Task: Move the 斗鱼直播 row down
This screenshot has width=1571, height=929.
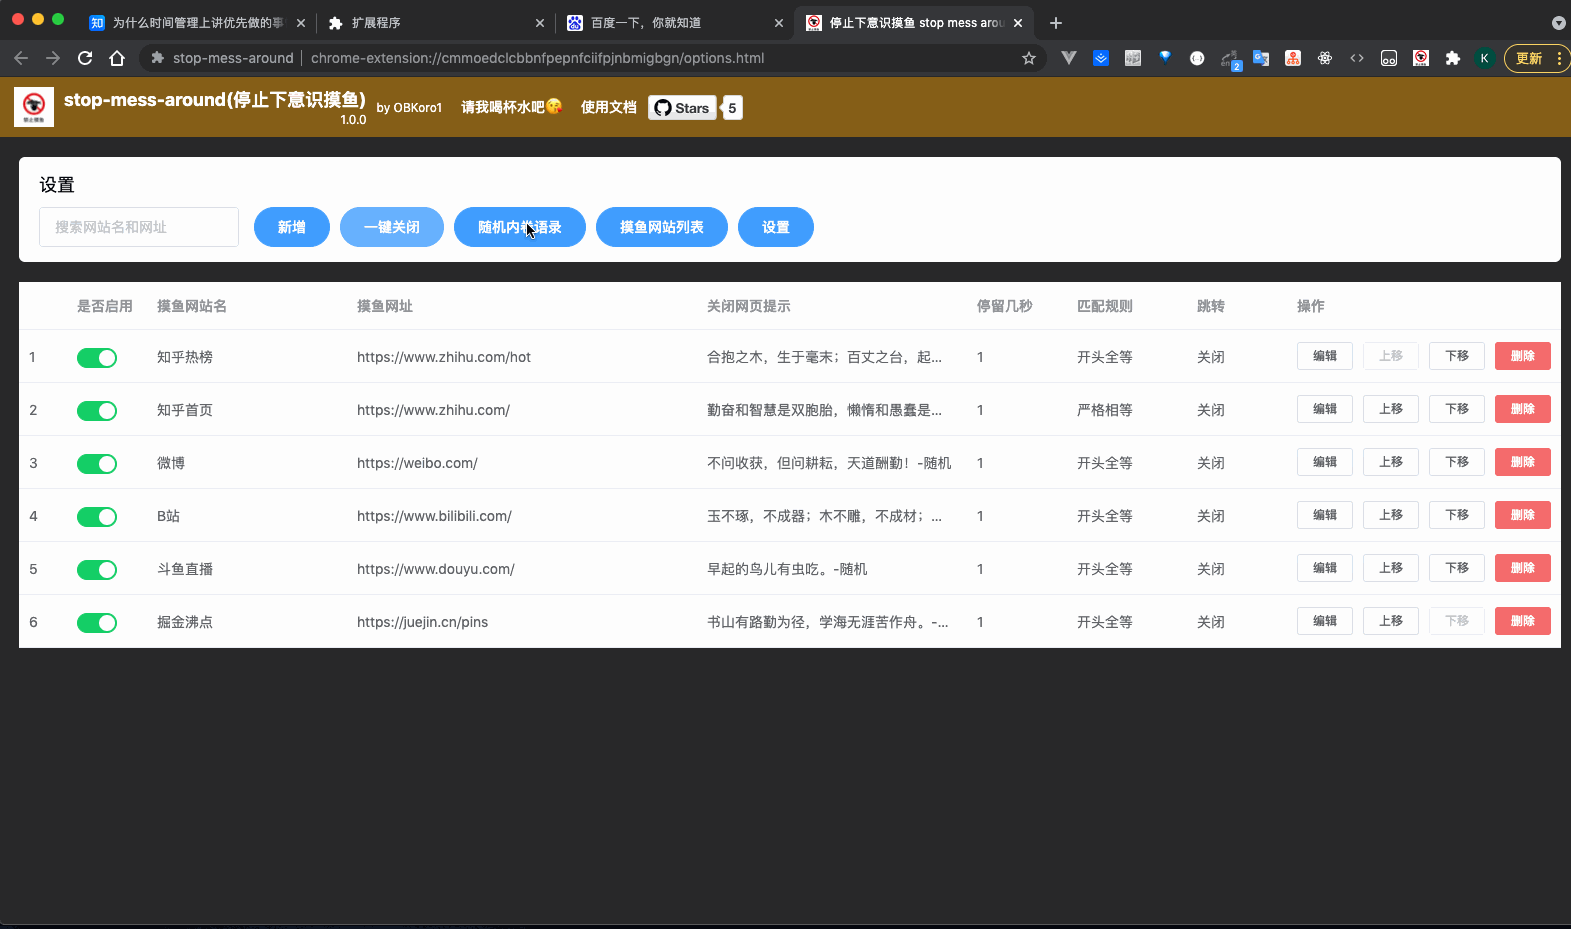Action: coord(1457,568)
